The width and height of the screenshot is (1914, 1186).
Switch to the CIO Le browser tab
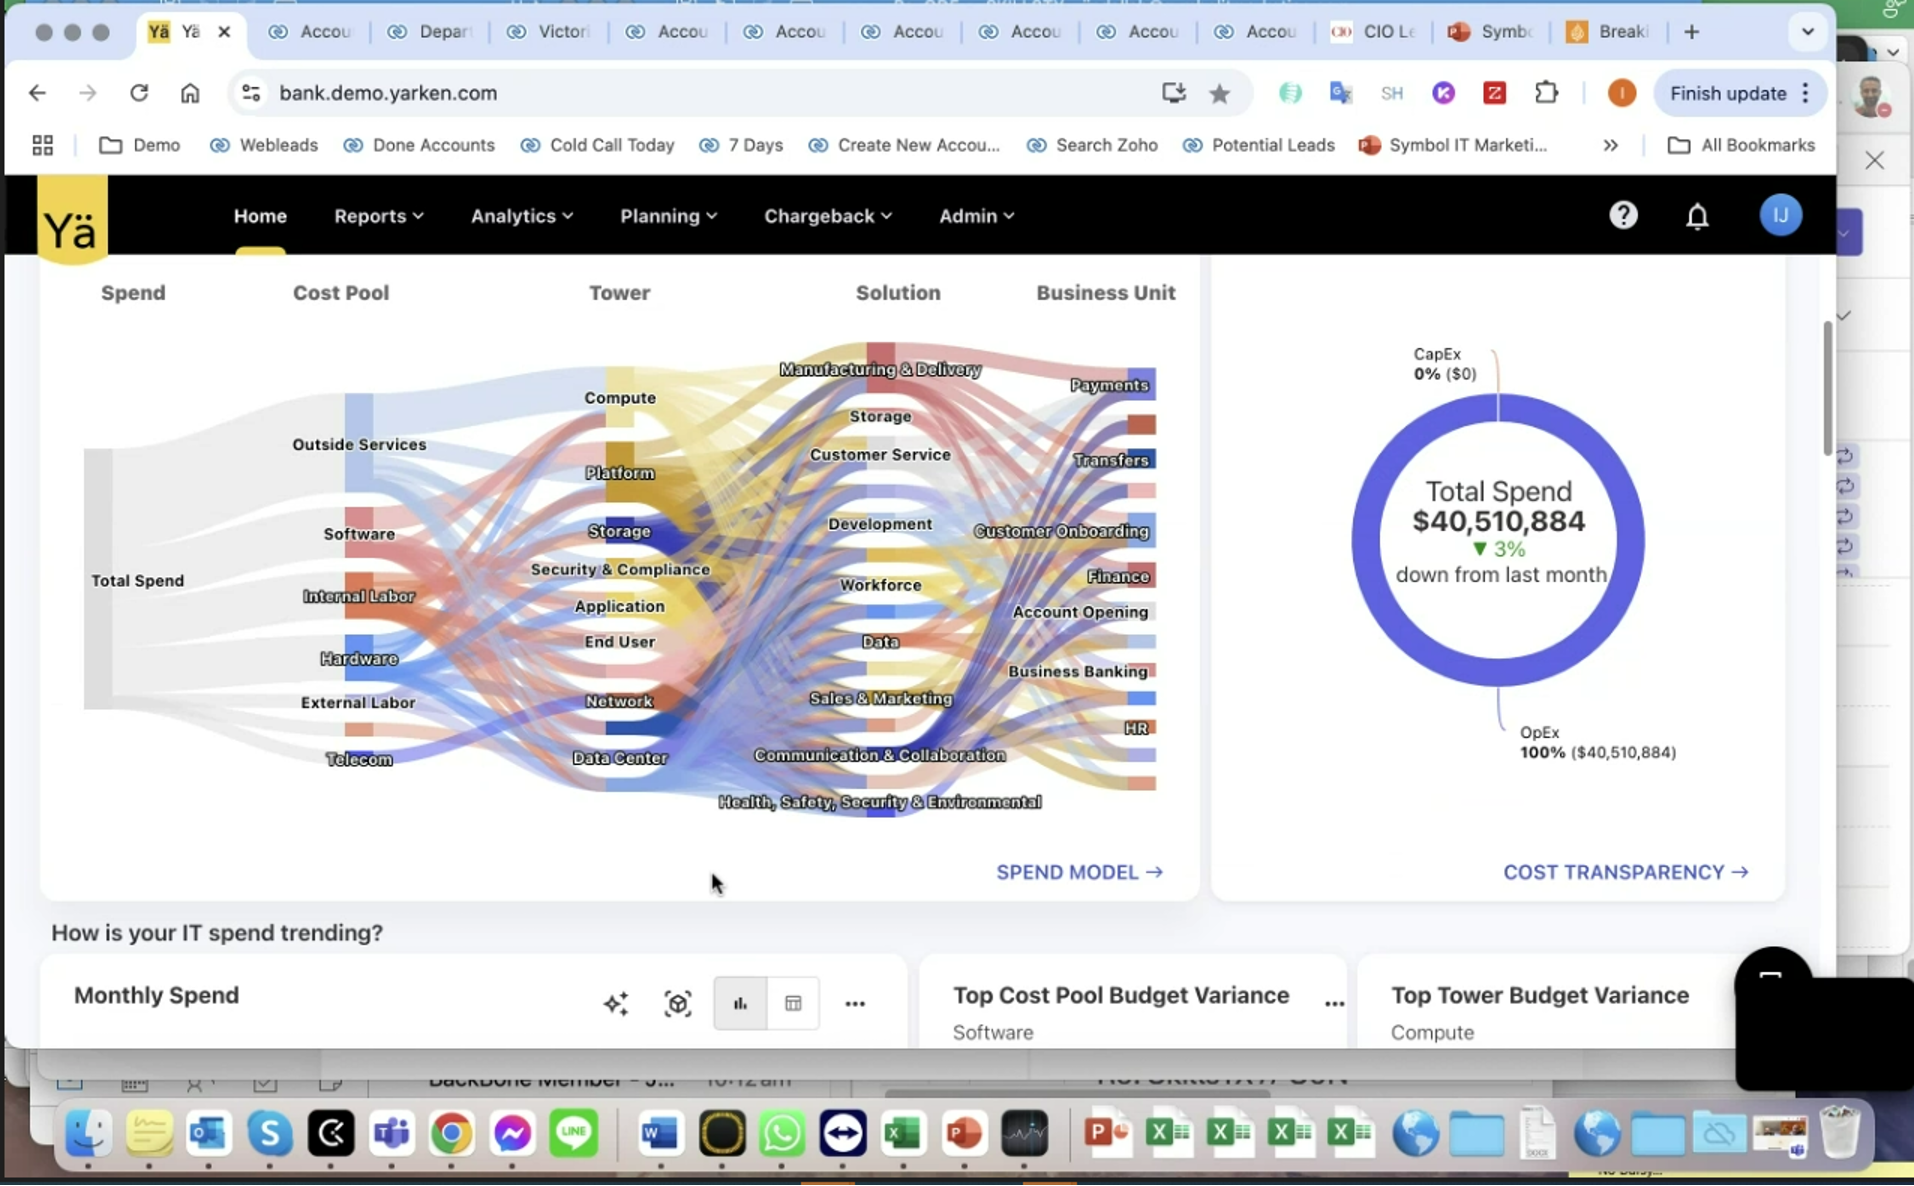click(1374, 32)
